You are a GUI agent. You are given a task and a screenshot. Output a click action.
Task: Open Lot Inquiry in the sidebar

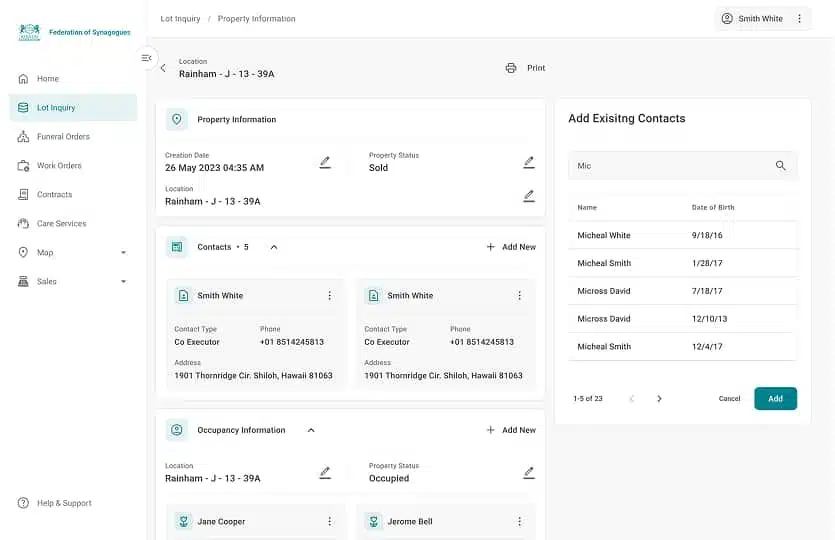click(73, 108)
